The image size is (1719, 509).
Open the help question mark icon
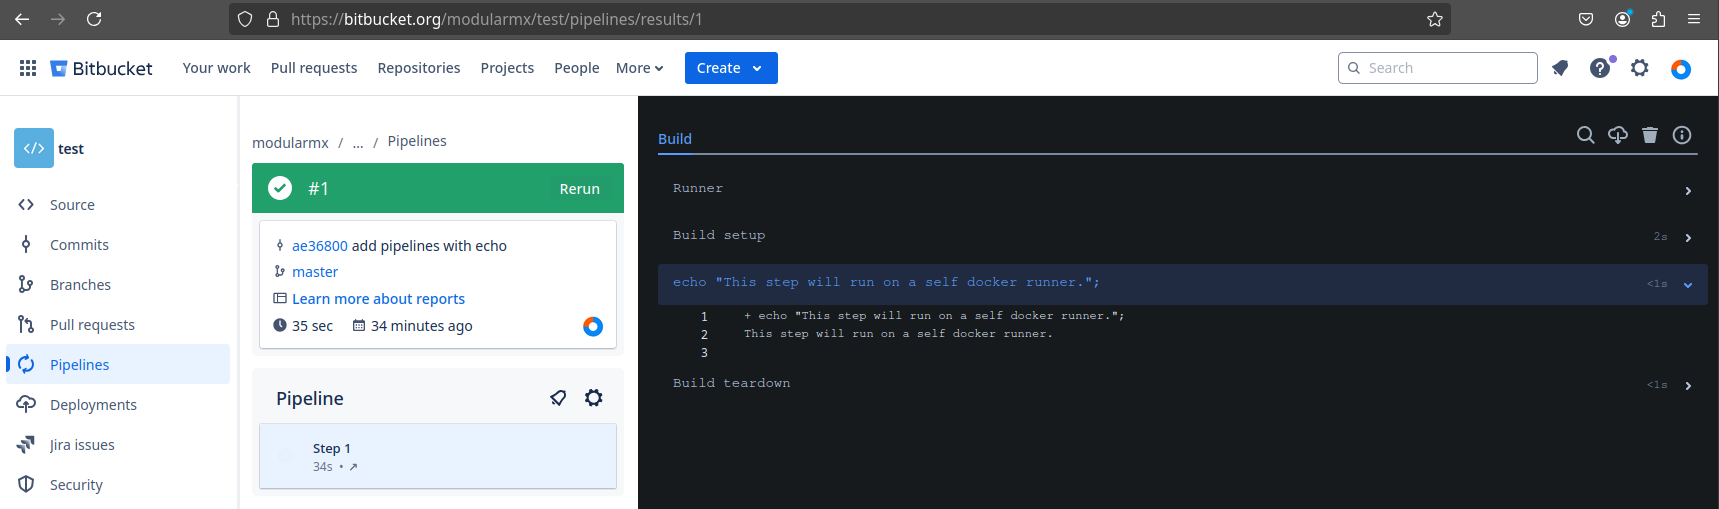tap(1600, 68)
